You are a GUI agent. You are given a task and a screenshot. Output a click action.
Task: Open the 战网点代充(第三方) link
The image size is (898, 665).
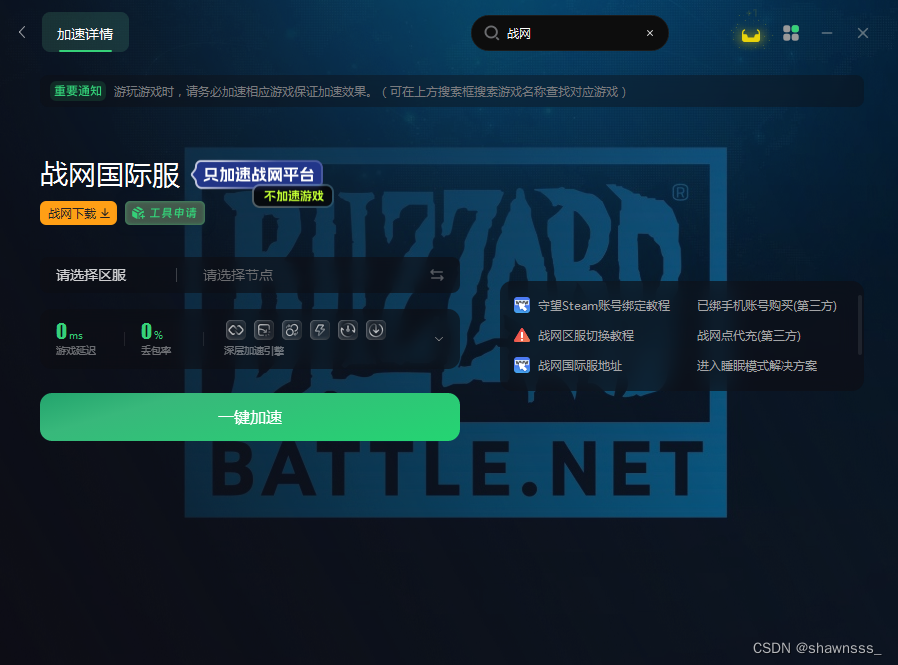pyautogui.click(x=749, y=336)
